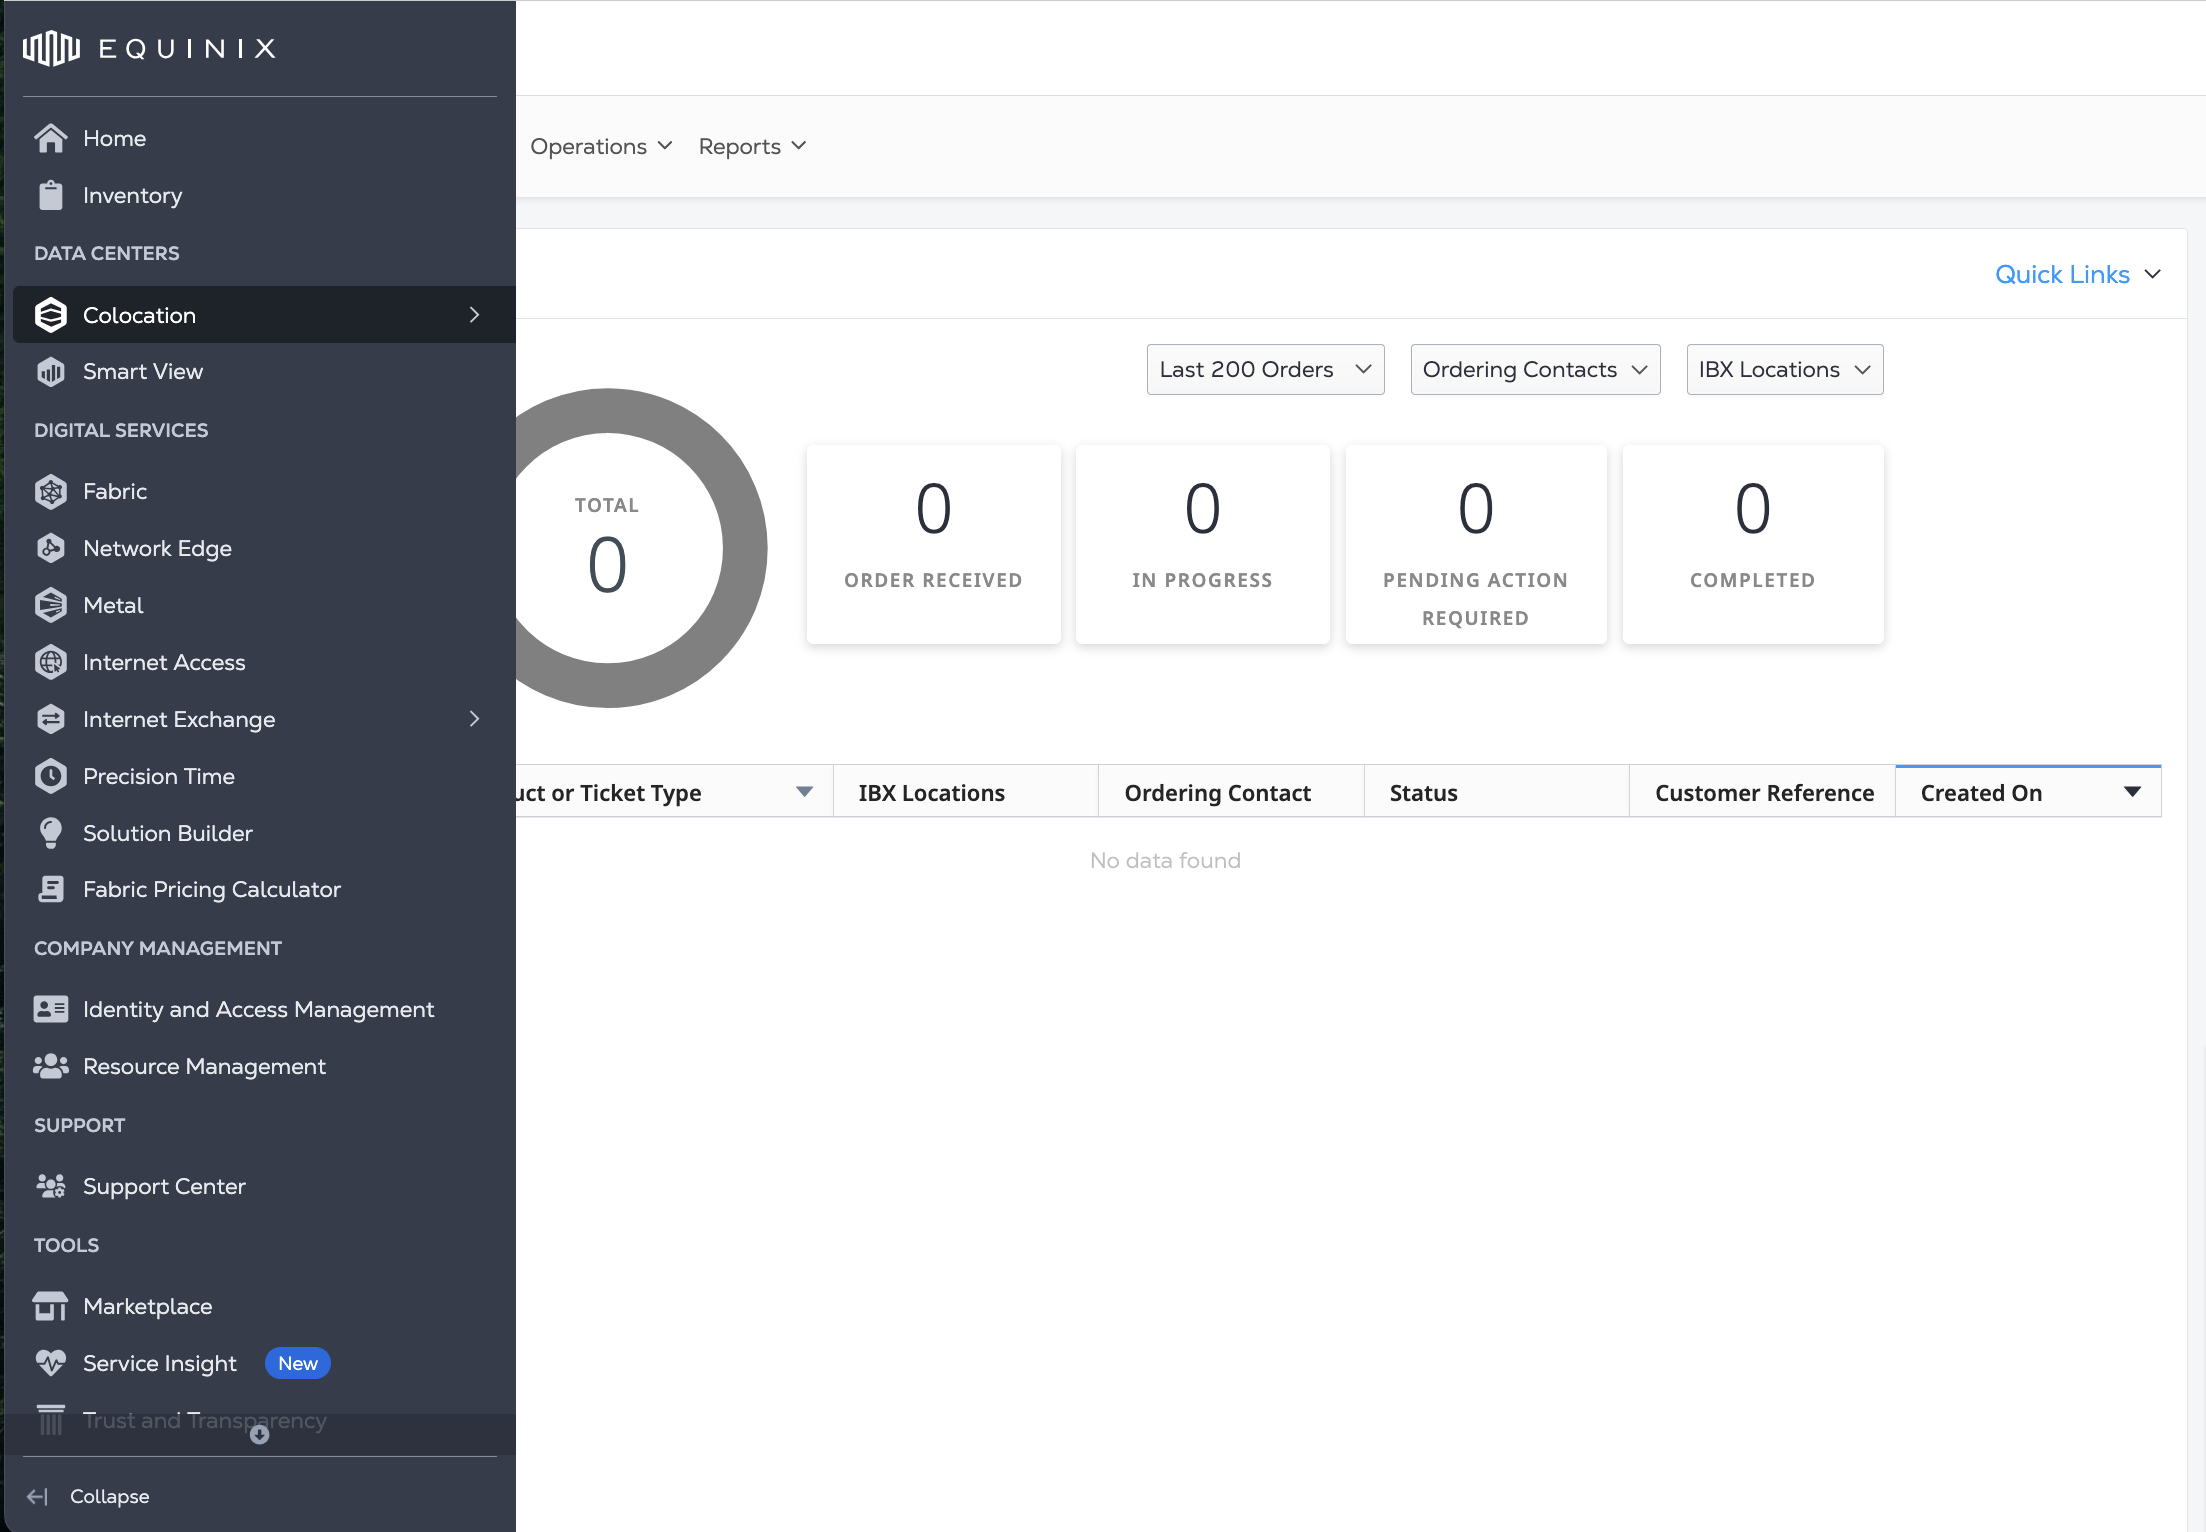Click the Network Edge icon
The height and width of the screenshot is (1532, 2206).
[51, 548]
